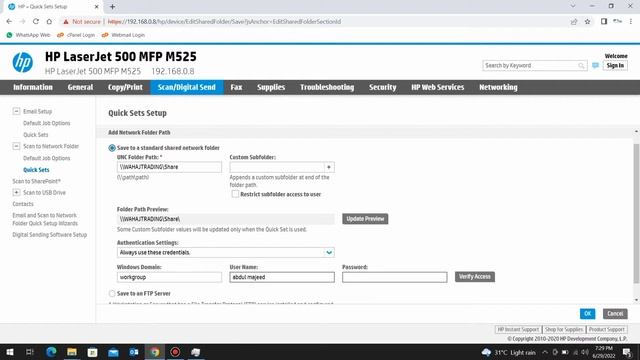The image size is (640, 360).
Task: Open the HP Web Services tab
Action: click(438, 87)
